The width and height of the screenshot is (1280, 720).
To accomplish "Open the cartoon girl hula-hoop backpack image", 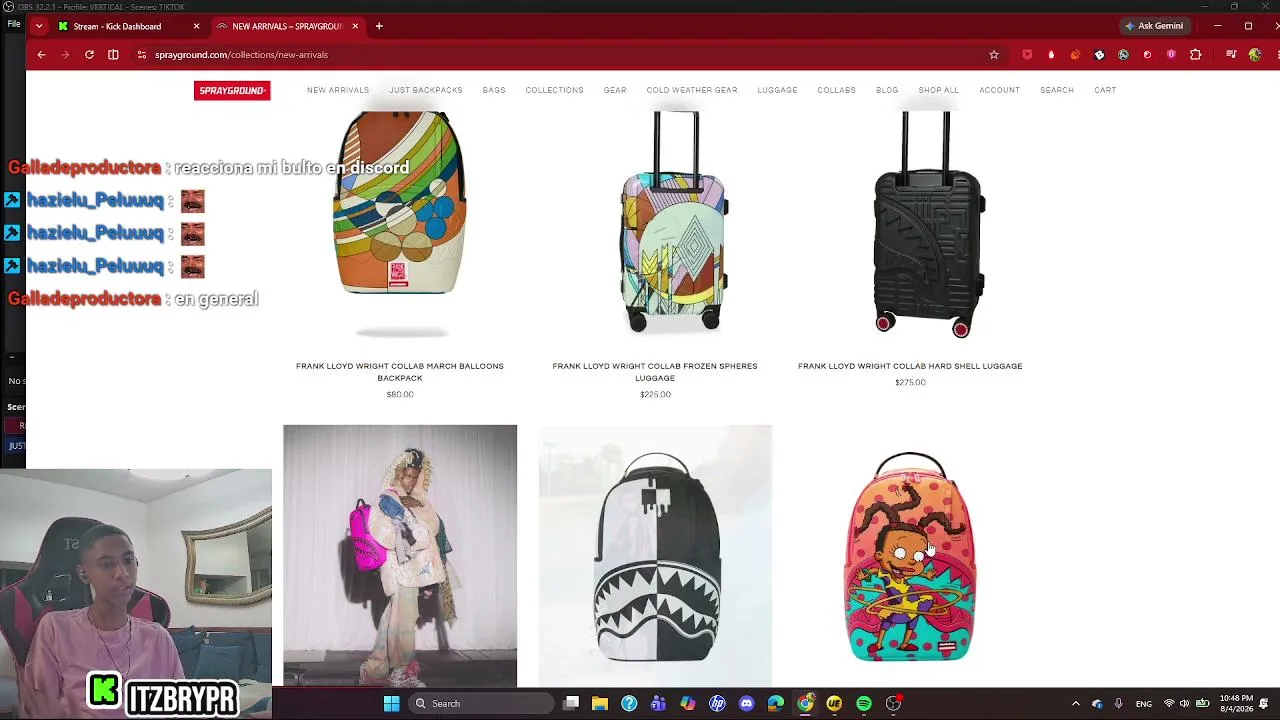I will coord(910,556).
